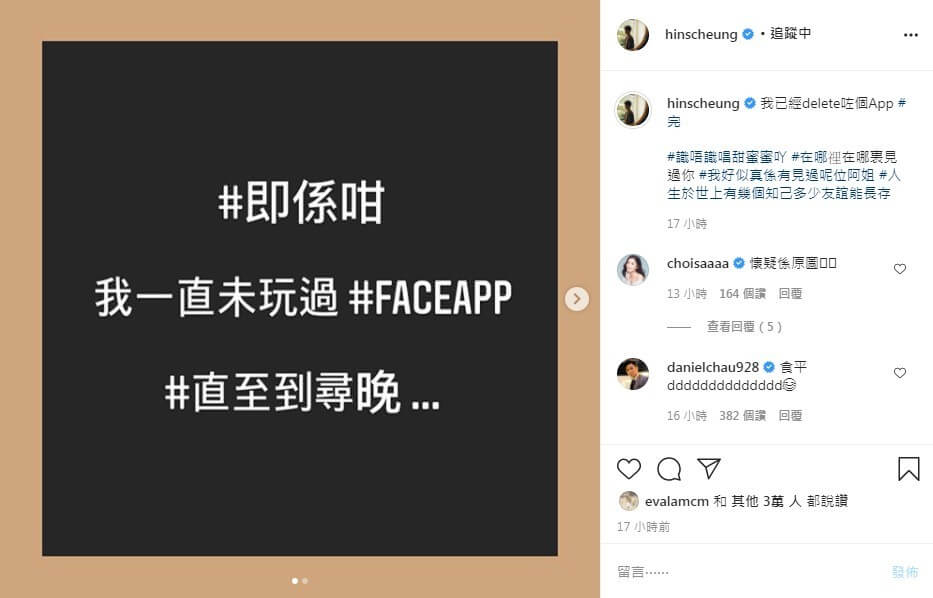Open the three-dot more options menu

[x=910, y=35]
